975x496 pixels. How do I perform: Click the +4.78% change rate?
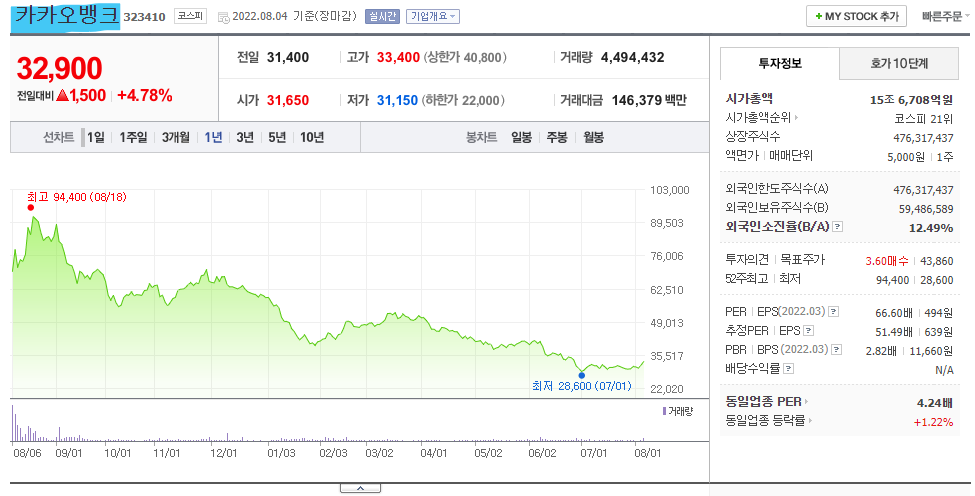pyautogui.click(x=144, y=96)
